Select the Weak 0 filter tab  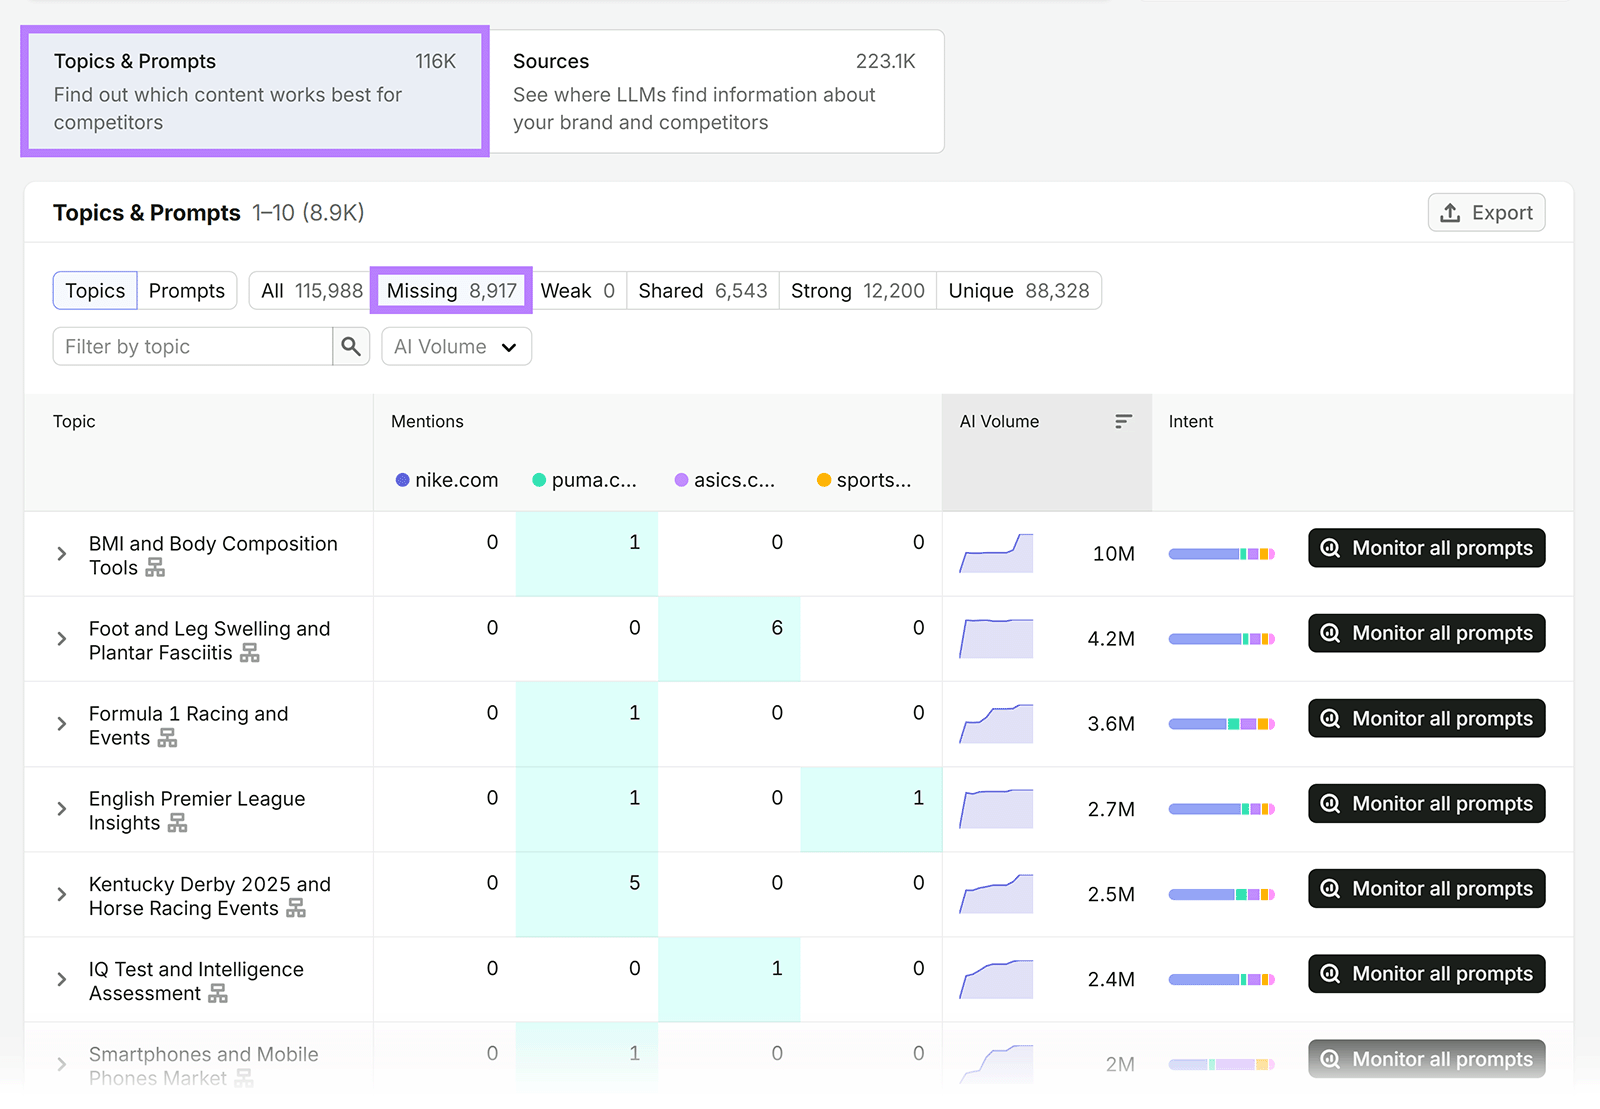pos(577,290)
